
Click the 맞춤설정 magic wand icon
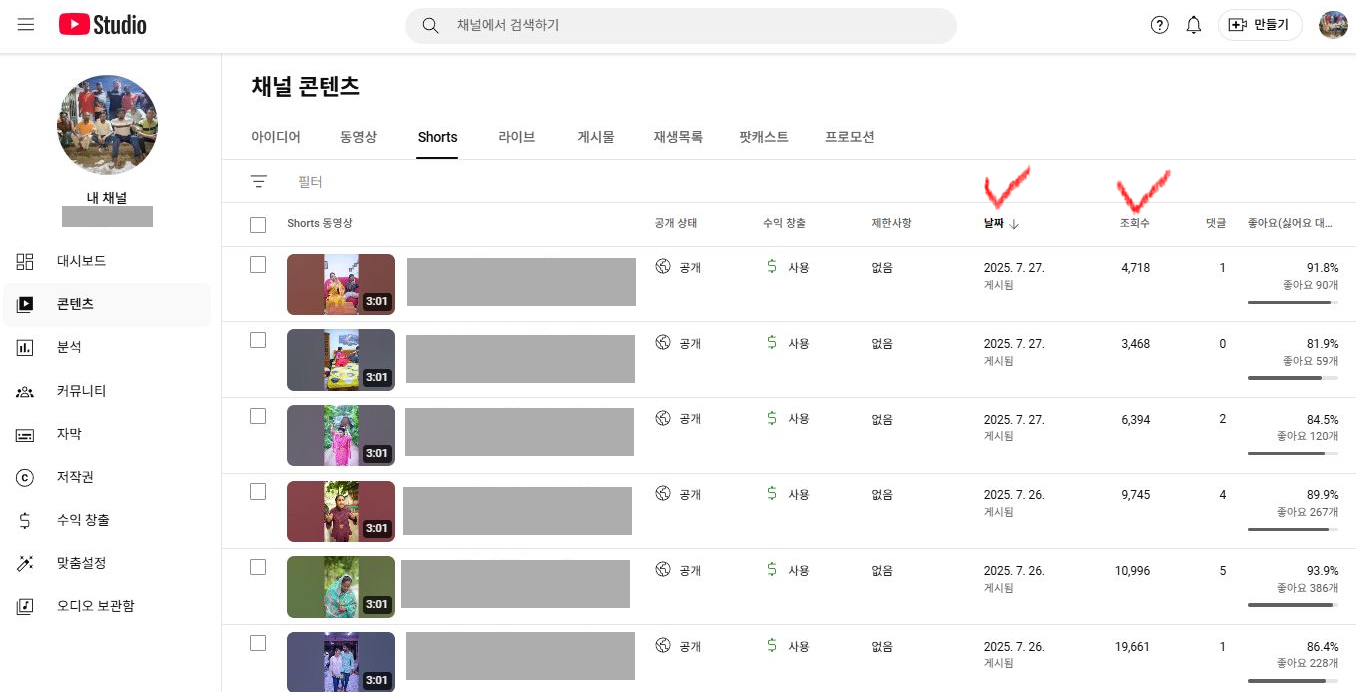(x=25, y=563)
